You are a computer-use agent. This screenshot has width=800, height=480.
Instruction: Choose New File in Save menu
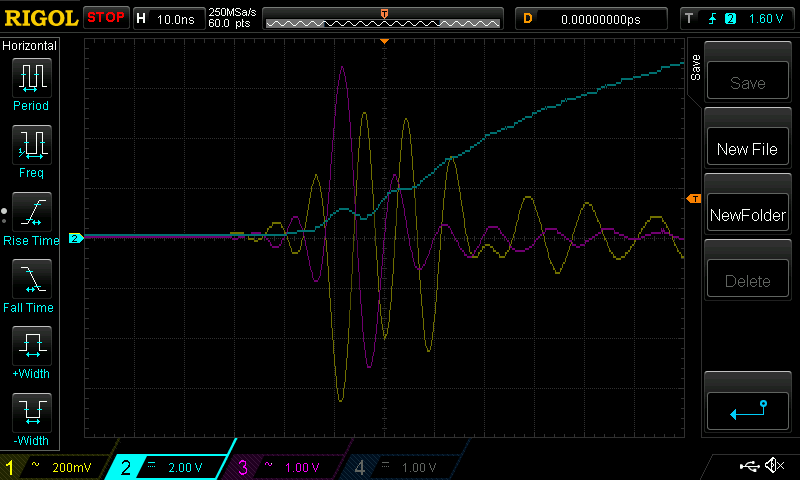pos(747,147)
